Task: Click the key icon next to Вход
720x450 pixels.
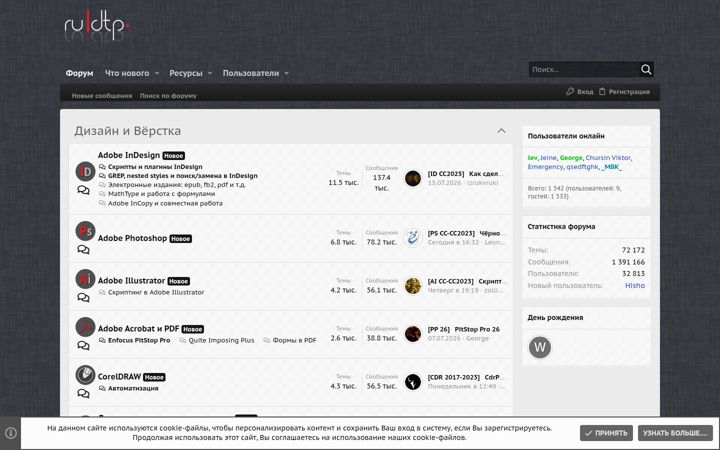Action: click(570, 91)
